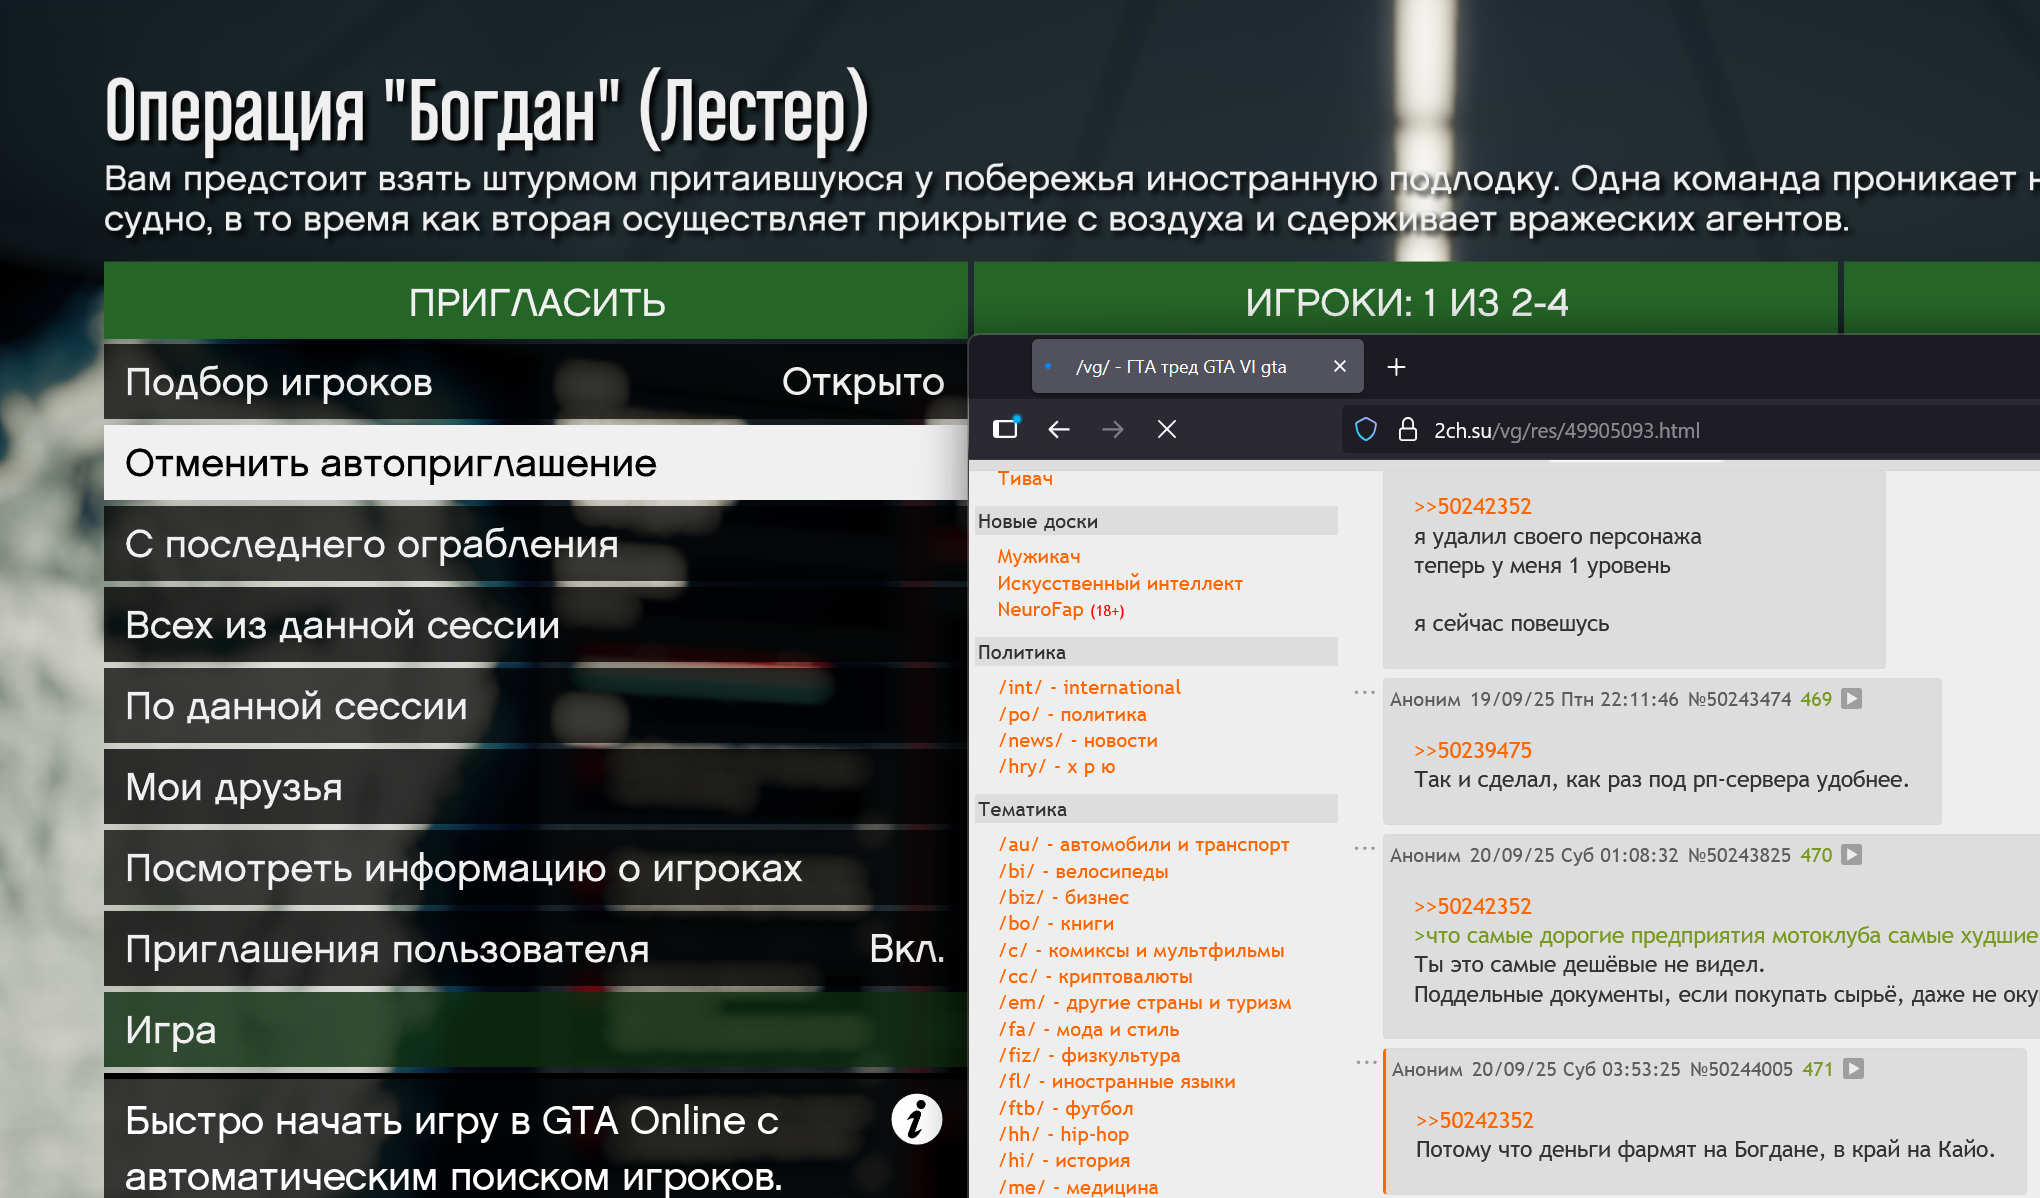Go back in browser history
The image size is (2040, 1198).
[1059, 430]
